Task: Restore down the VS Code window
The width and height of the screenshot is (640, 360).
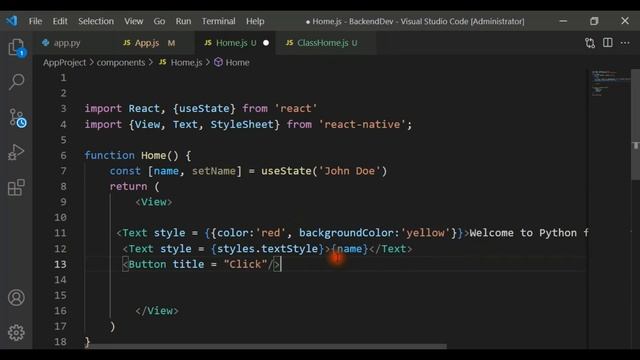Action: point(594,21)
